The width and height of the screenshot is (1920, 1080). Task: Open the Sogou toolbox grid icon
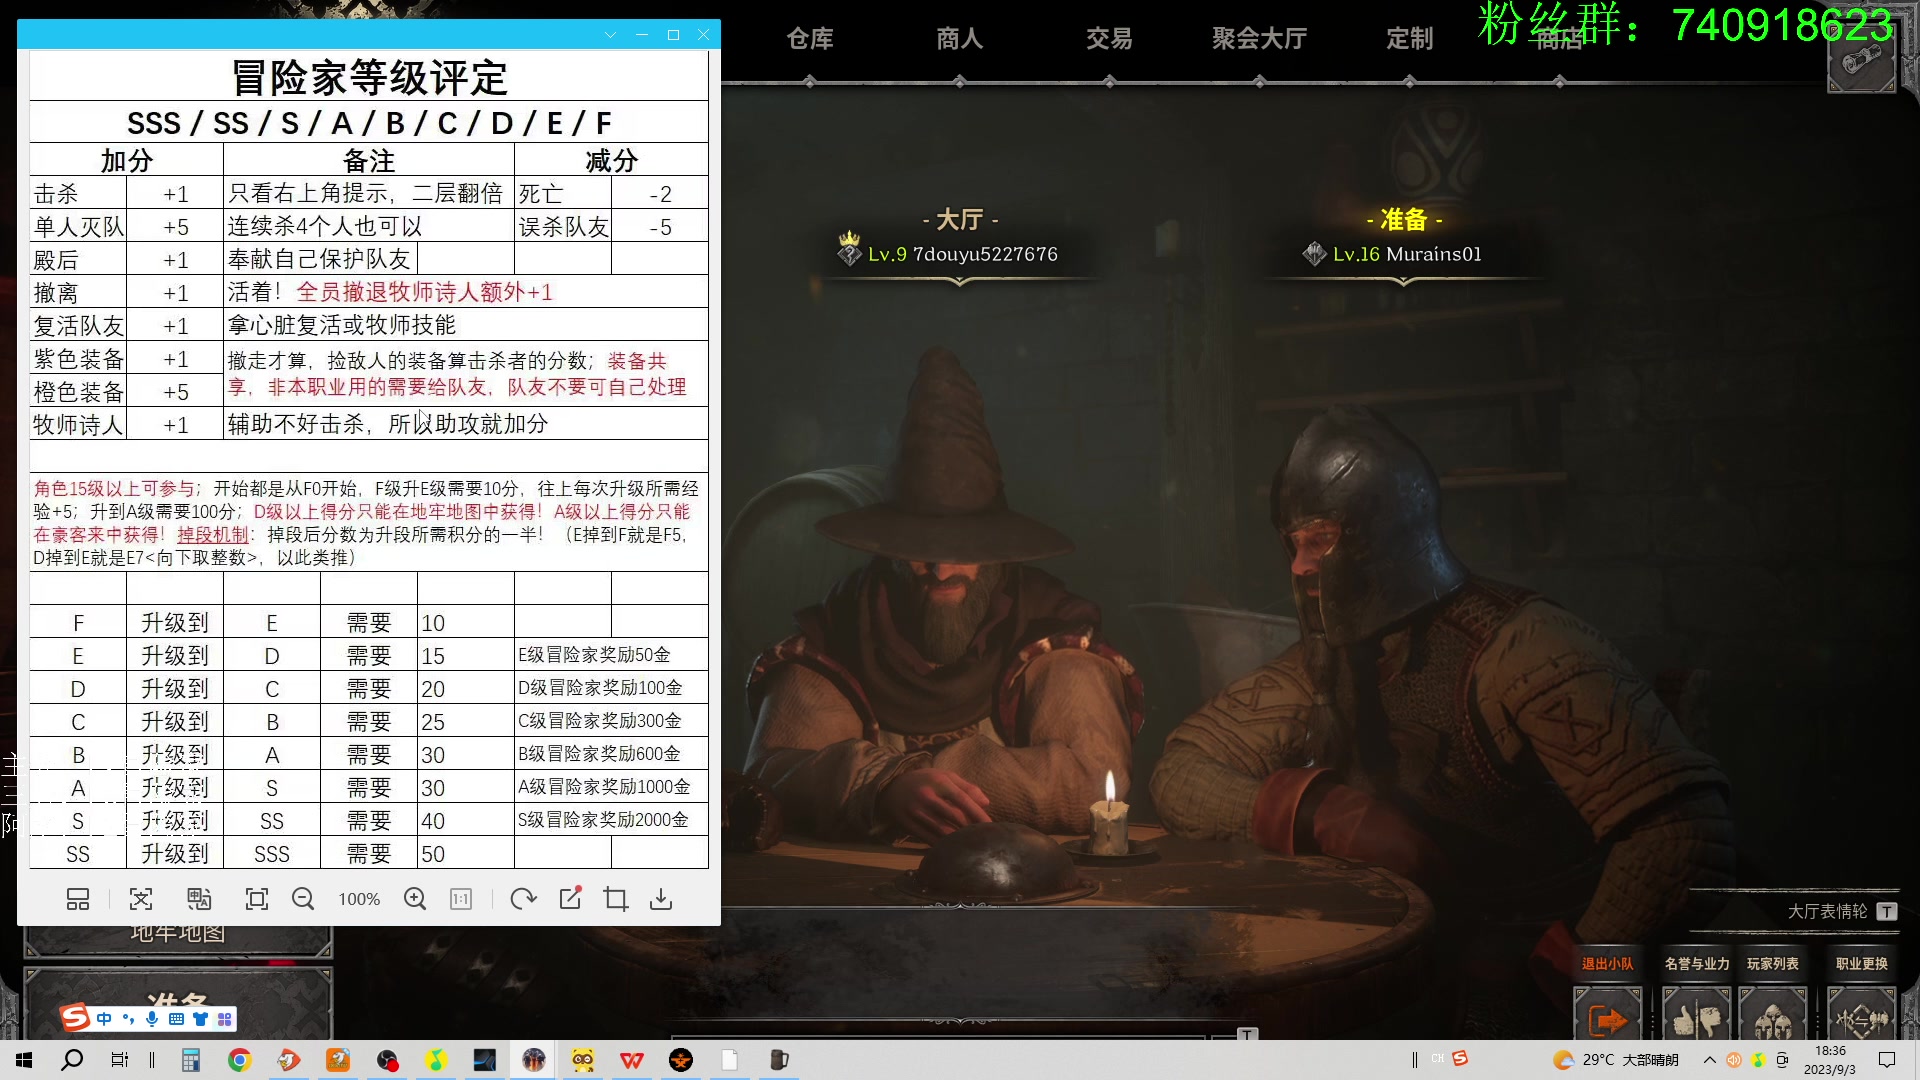224,1019
